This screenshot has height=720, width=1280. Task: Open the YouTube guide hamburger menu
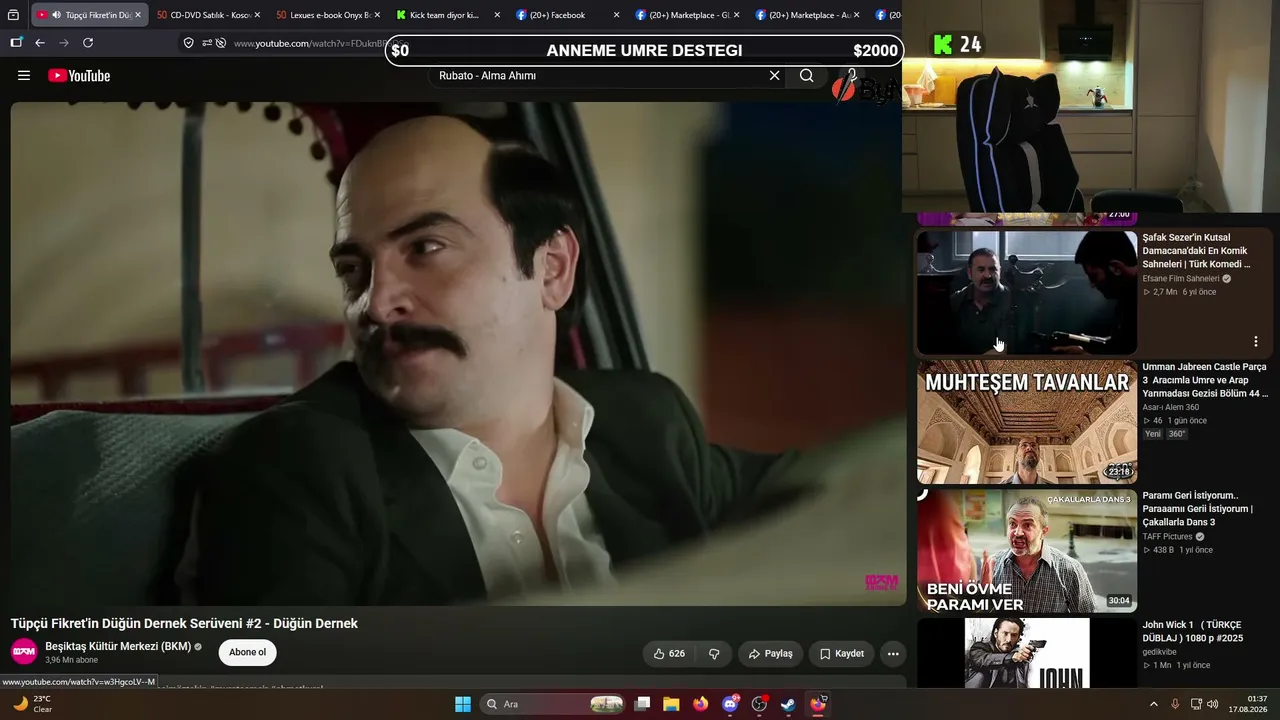(24, 76)
